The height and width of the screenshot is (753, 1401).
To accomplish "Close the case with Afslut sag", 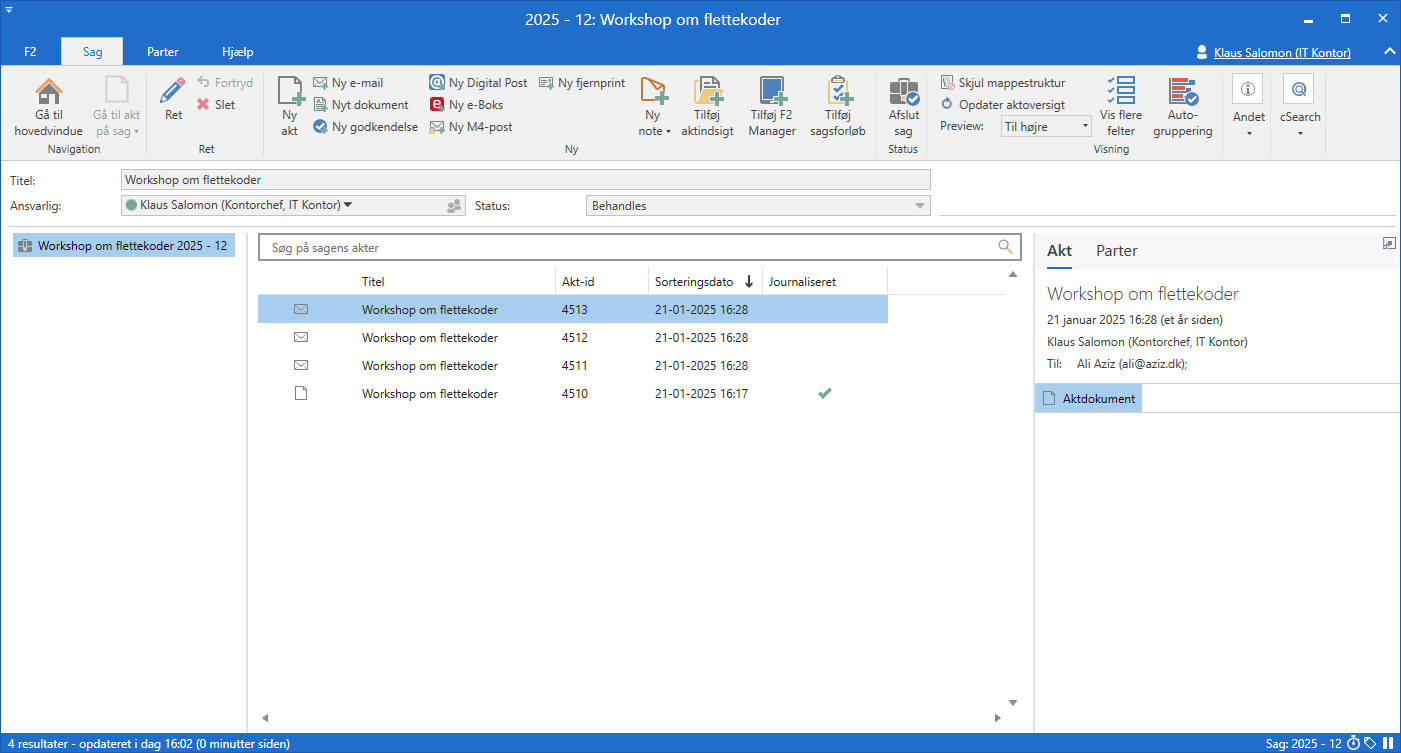I will click(x=903, y=107).
